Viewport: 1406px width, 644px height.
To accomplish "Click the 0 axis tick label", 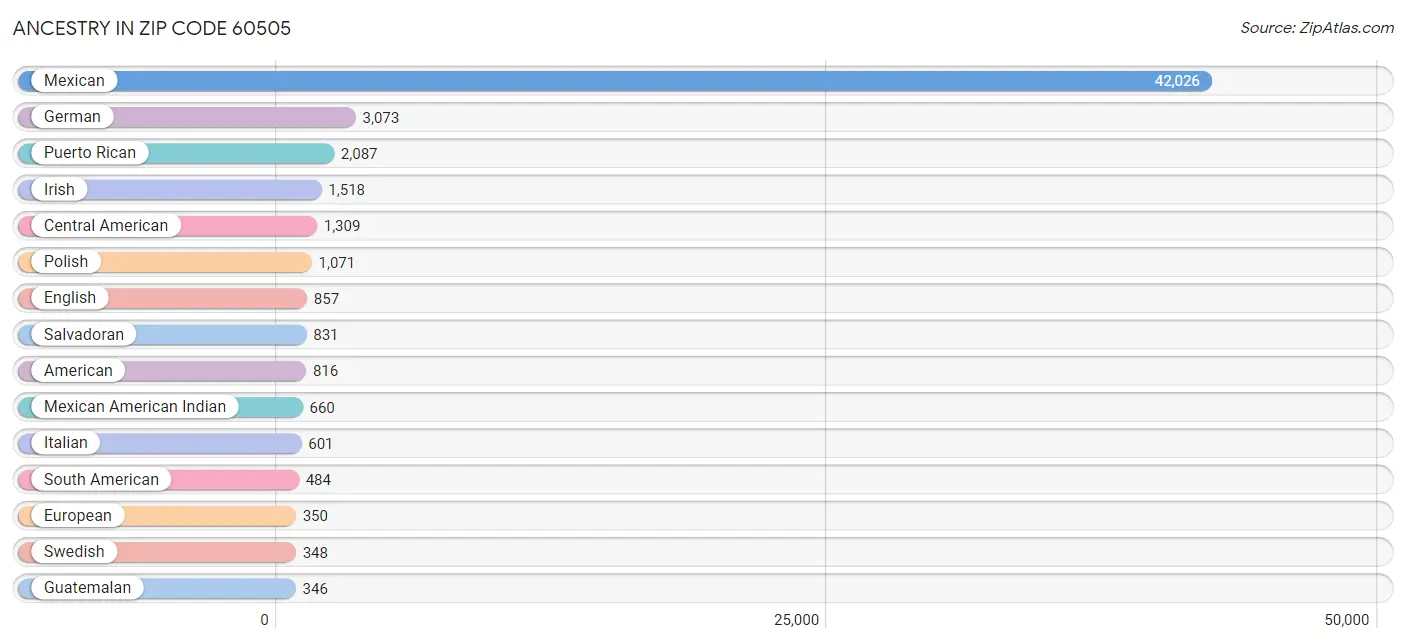I will (x=265, y=620).
